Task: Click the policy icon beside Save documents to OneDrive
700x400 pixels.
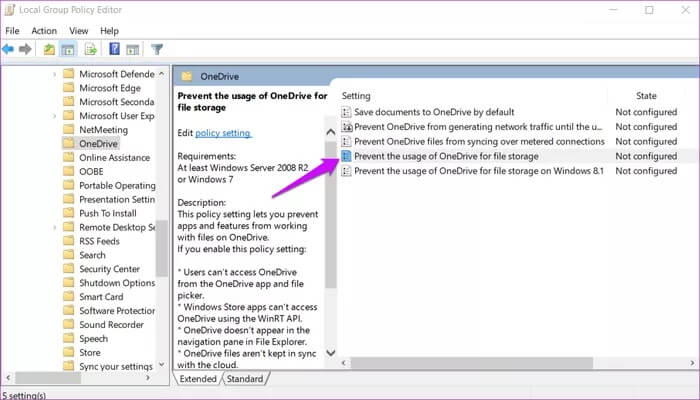Action: (346, 112)
